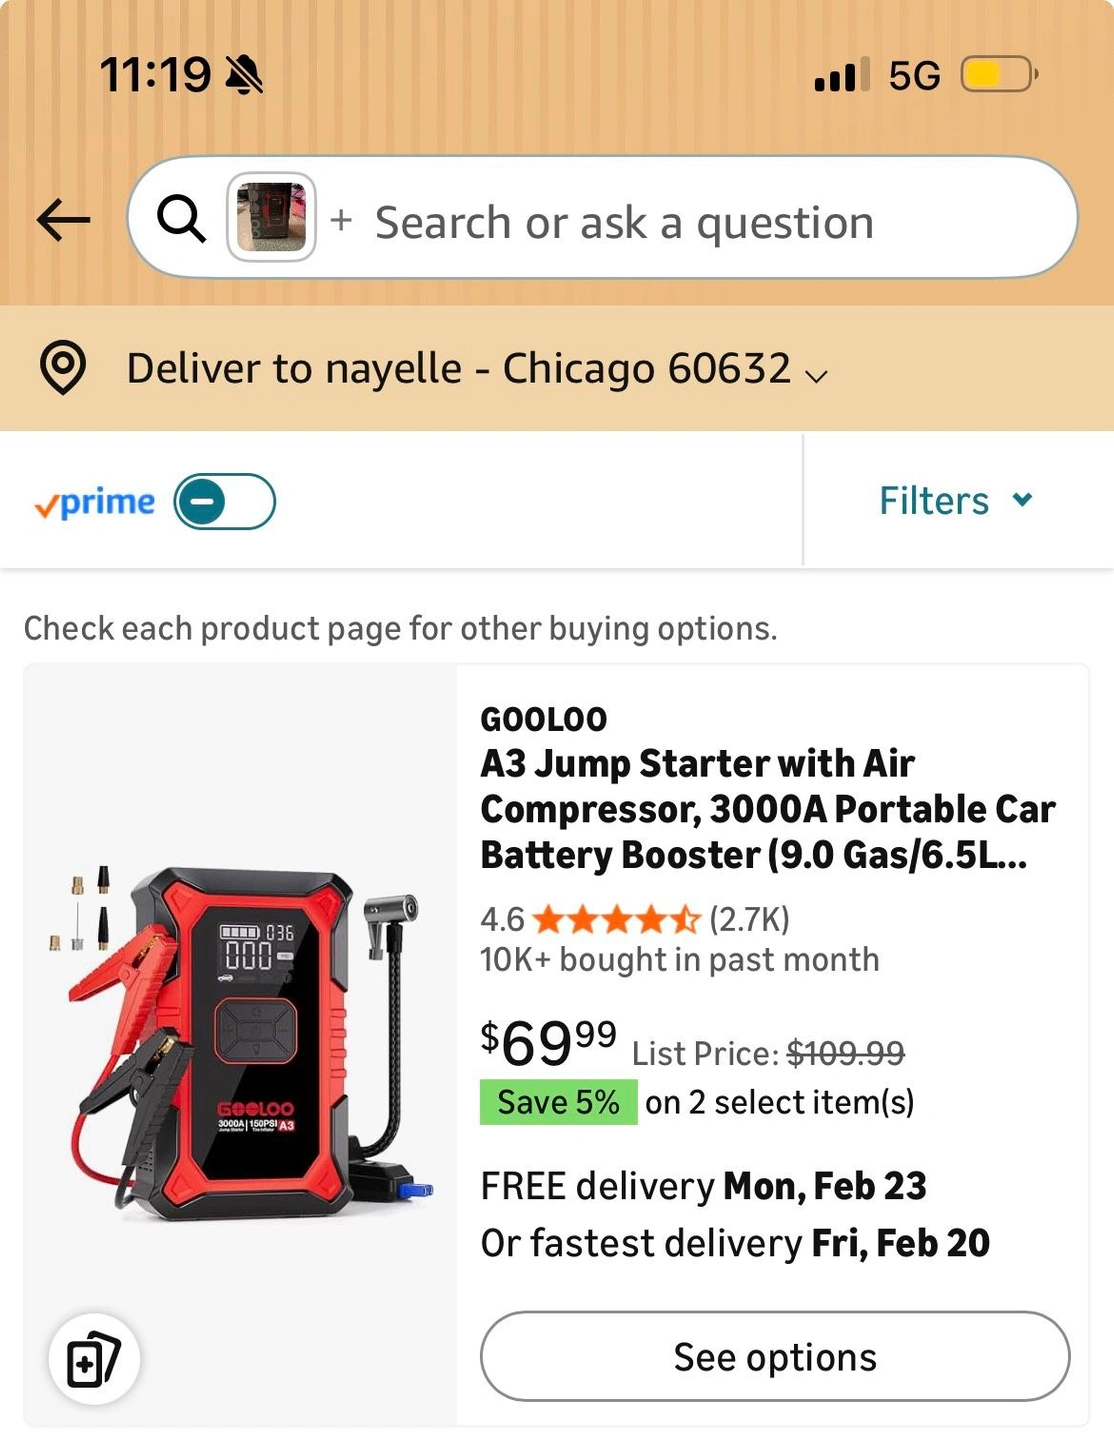Tap the Filters dropdown arrow
The image size is (1114, 1440).
coord(1022,499)
